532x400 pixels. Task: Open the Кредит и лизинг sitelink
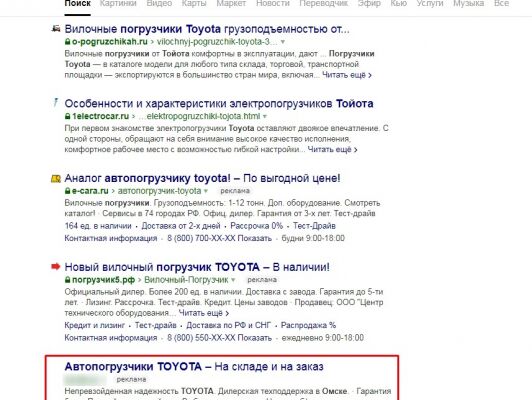[x=95, y=325]
